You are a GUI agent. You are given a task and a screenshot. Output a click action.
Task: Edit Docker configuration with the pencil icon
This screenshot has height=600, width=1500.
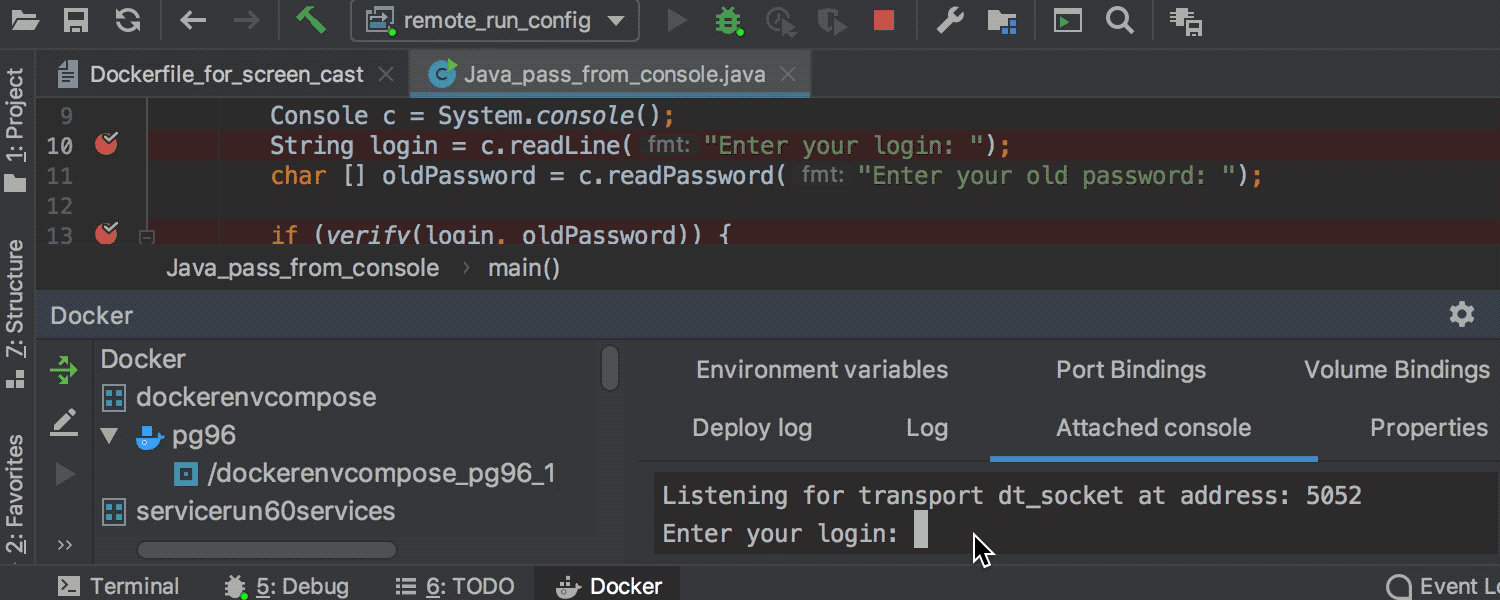64,422
